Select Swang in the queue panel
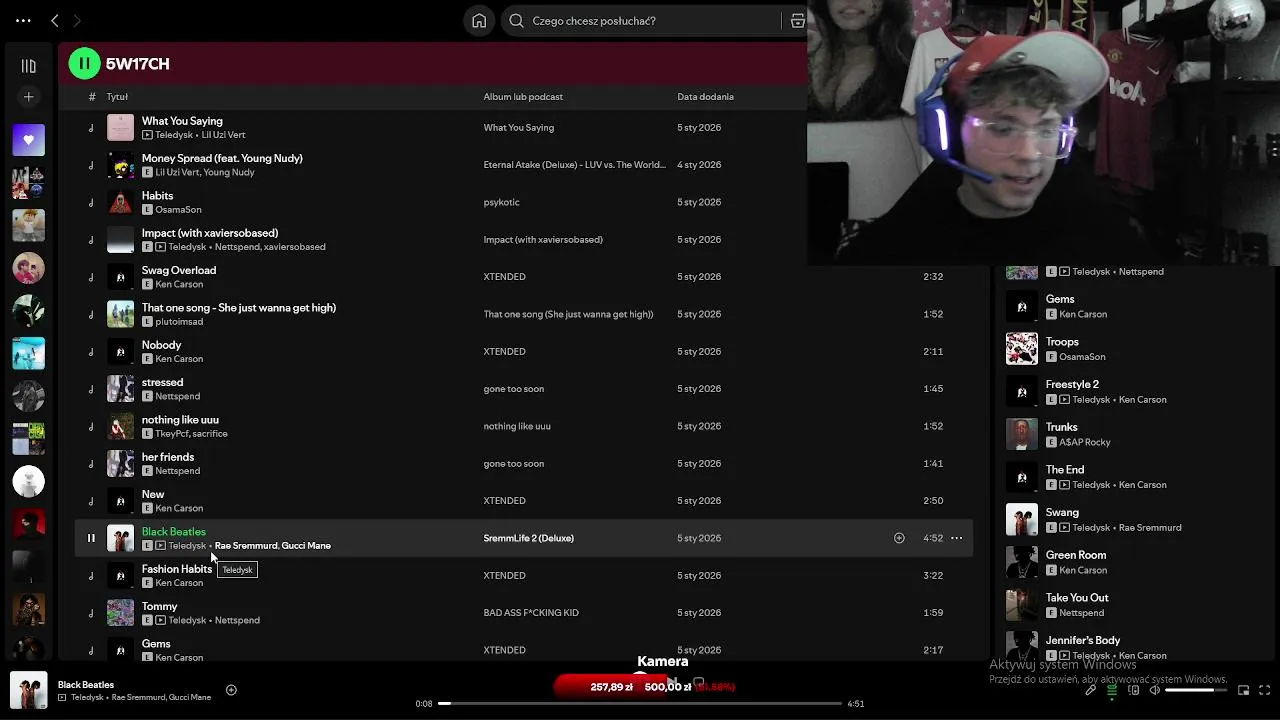 (x=1062, y=512)
